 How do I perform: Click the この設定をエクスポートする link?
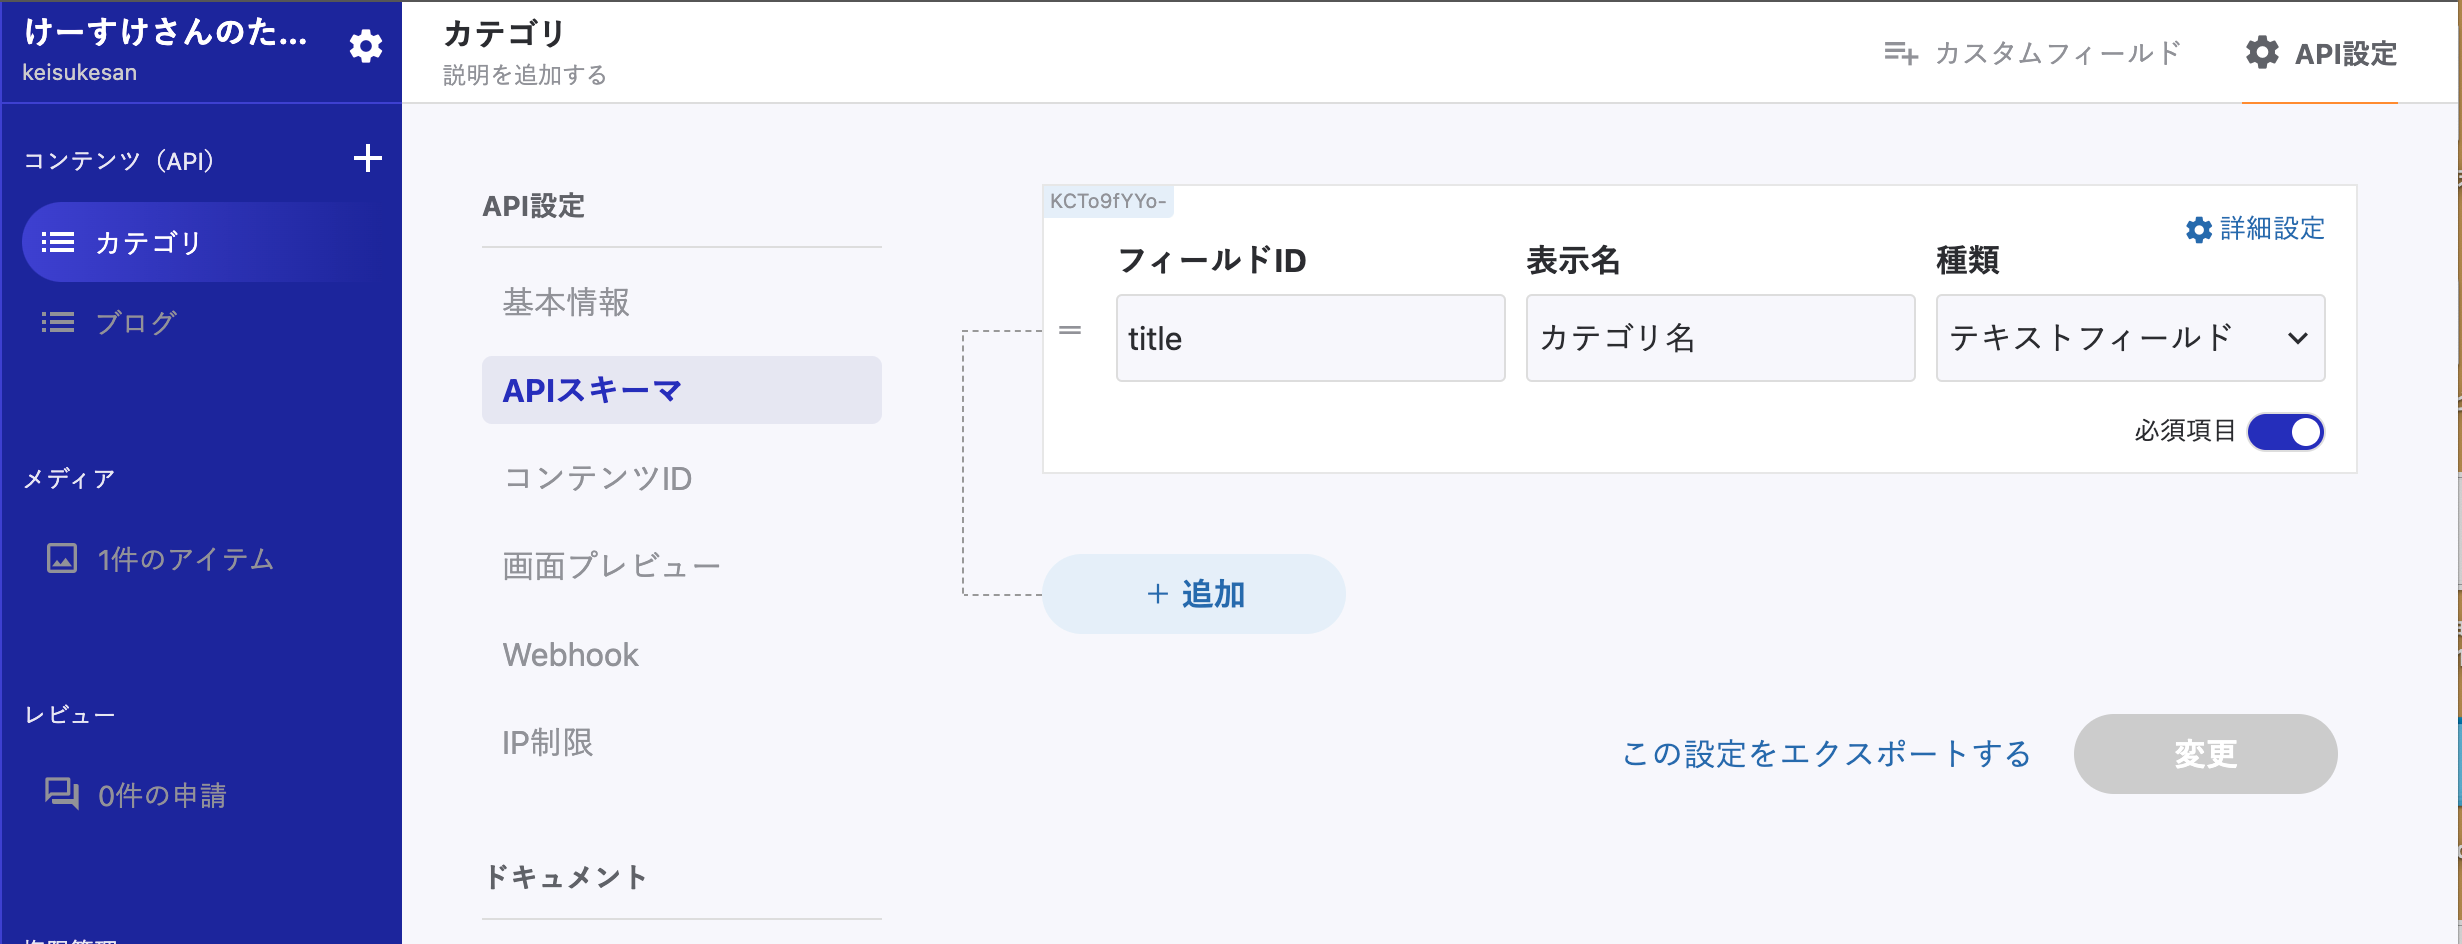[1826, 754]
